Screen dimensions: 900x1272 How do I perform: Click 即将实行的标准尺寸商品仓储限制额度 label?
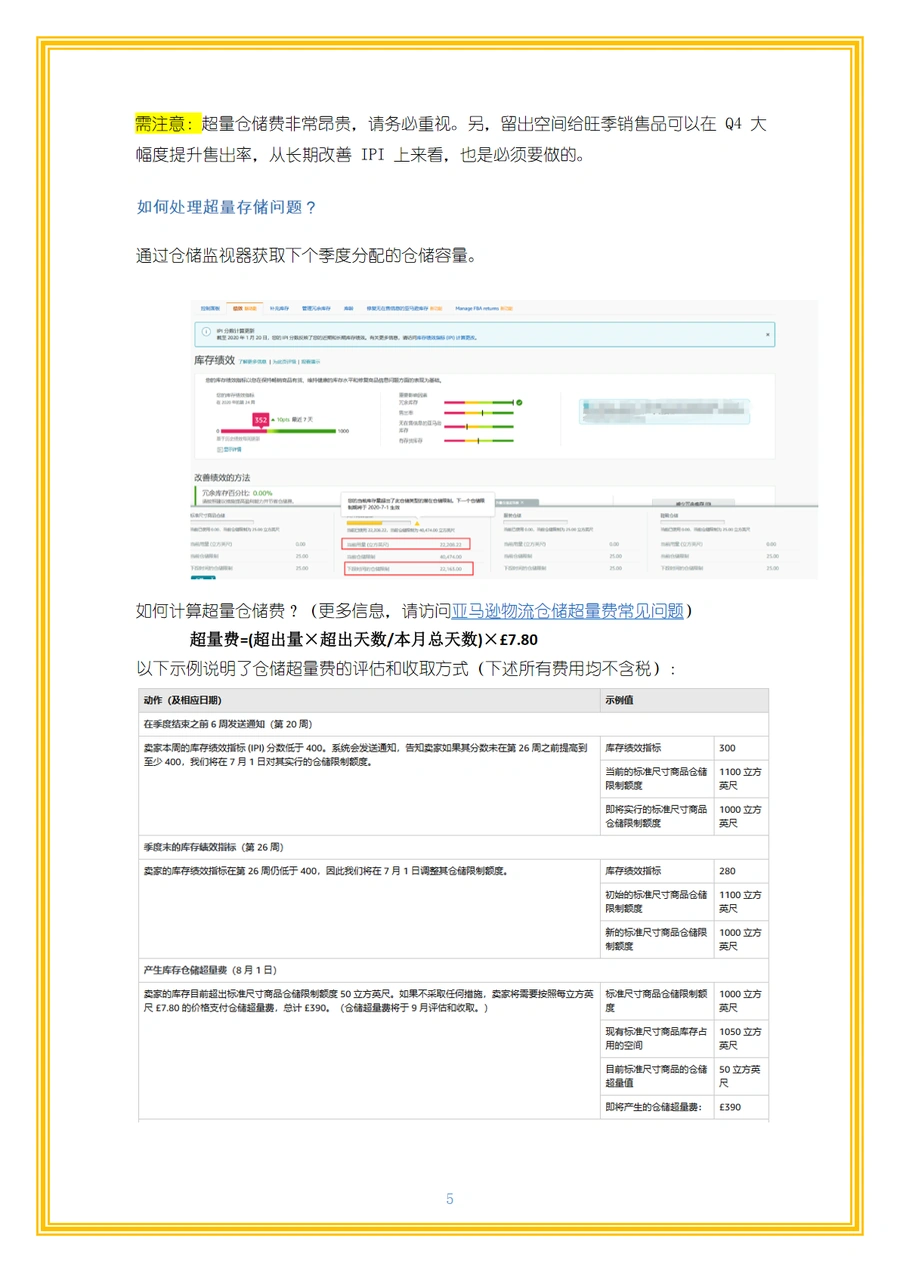coord(656,816)
